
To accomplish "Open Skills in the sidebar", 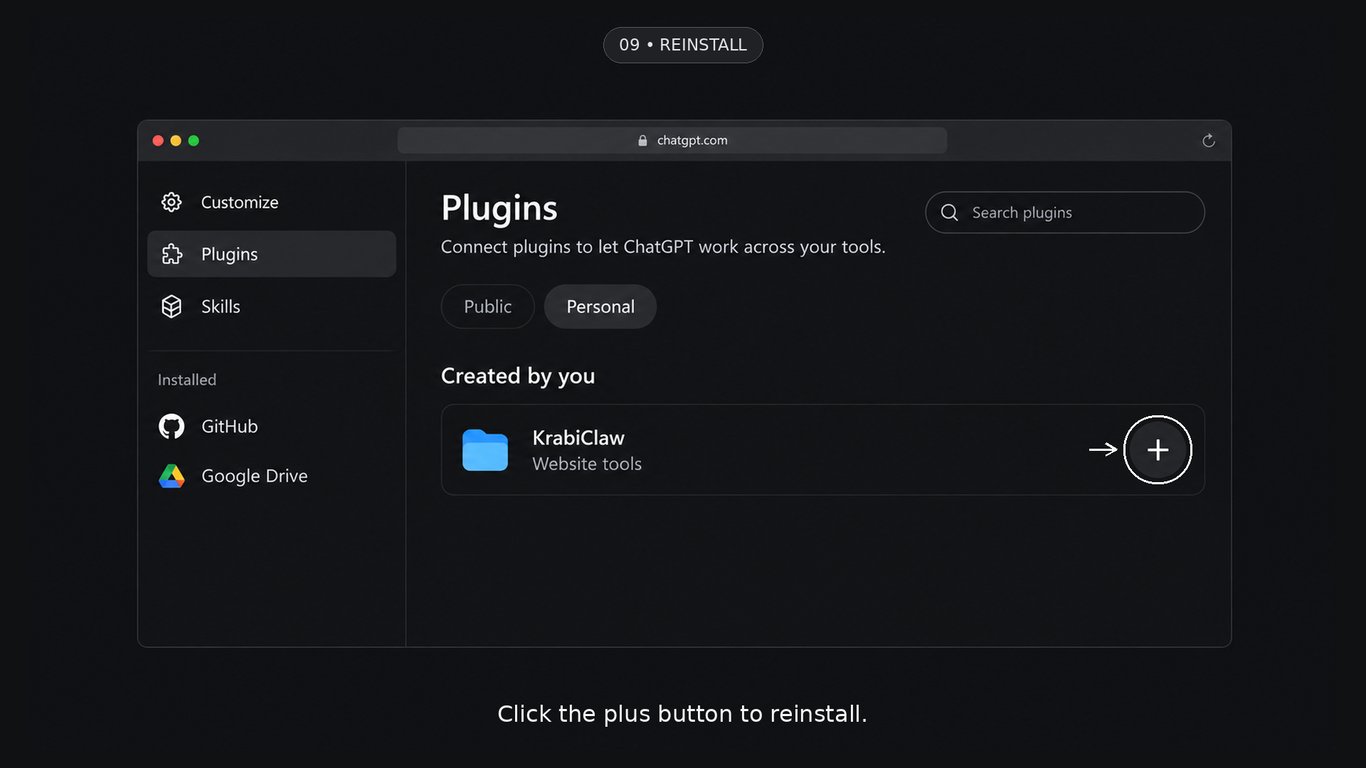I will (272, 306).
